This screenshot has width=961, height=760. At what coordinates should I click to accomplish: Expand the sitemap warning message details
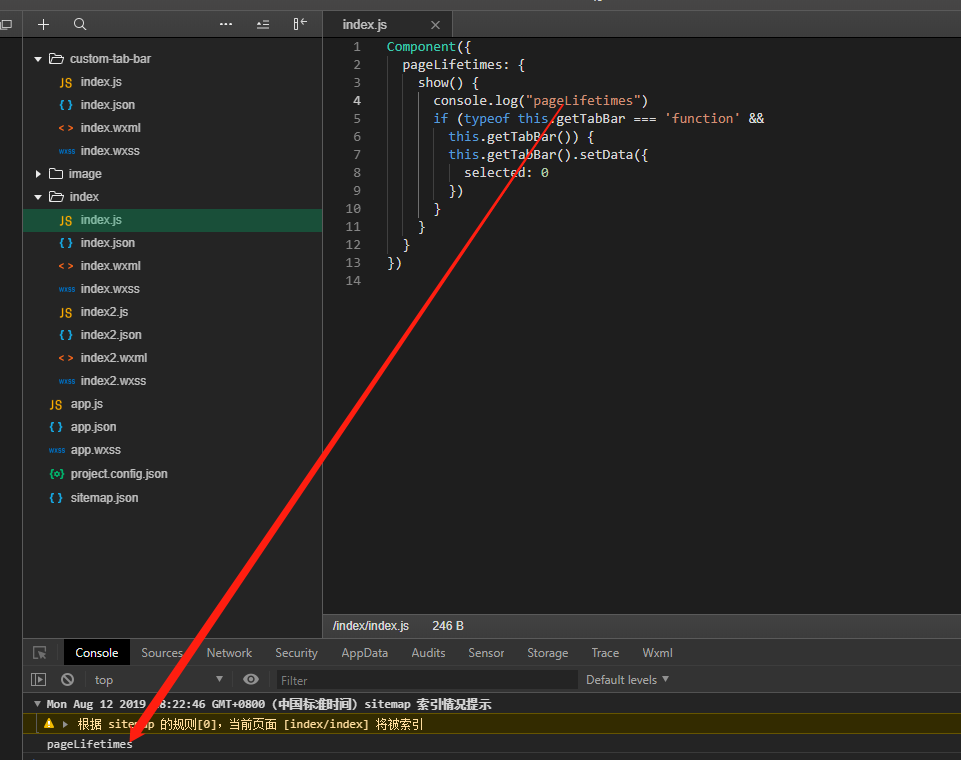tap(65, 724)
